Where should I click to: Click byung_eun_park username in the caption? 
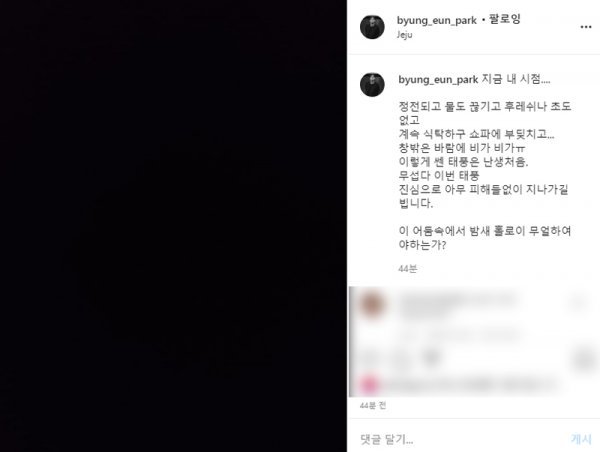pos(438,80)
